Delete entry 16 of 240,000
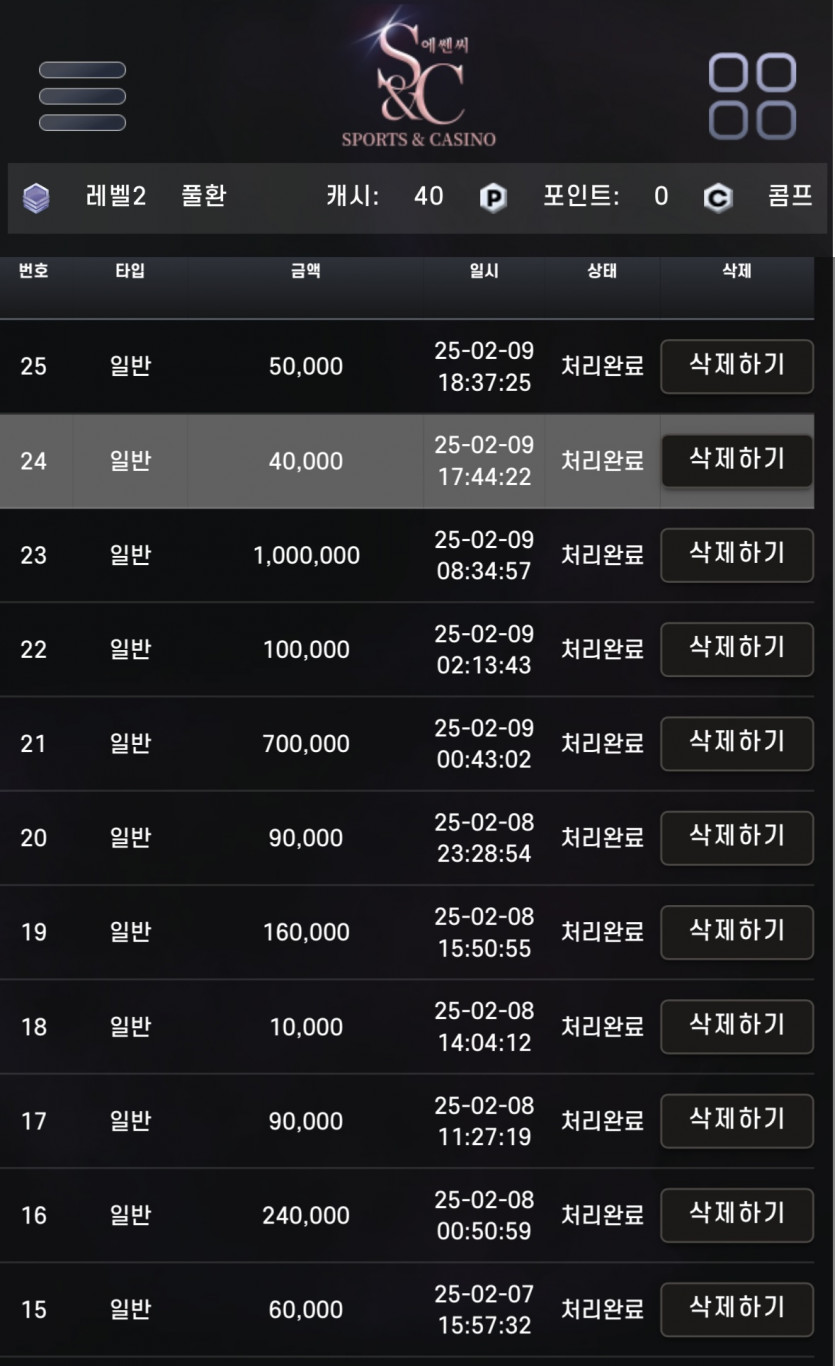835x1366 pixels. 737,1215
